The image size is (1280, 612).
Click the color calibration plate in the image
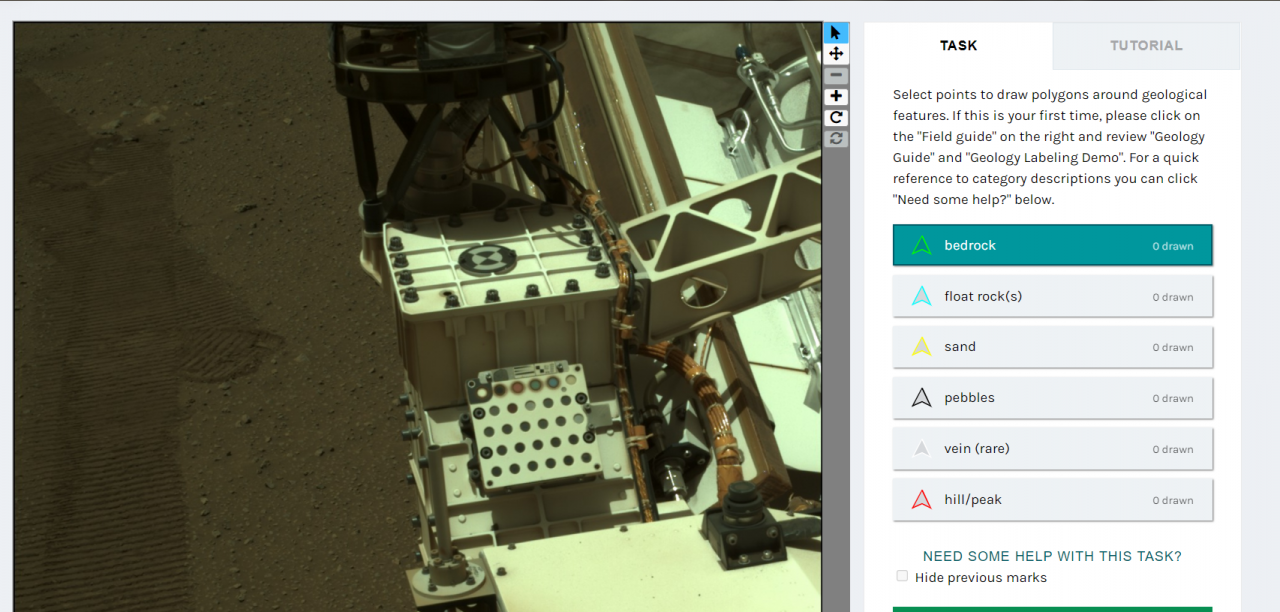pyautogui.click(x=537, y=426)
